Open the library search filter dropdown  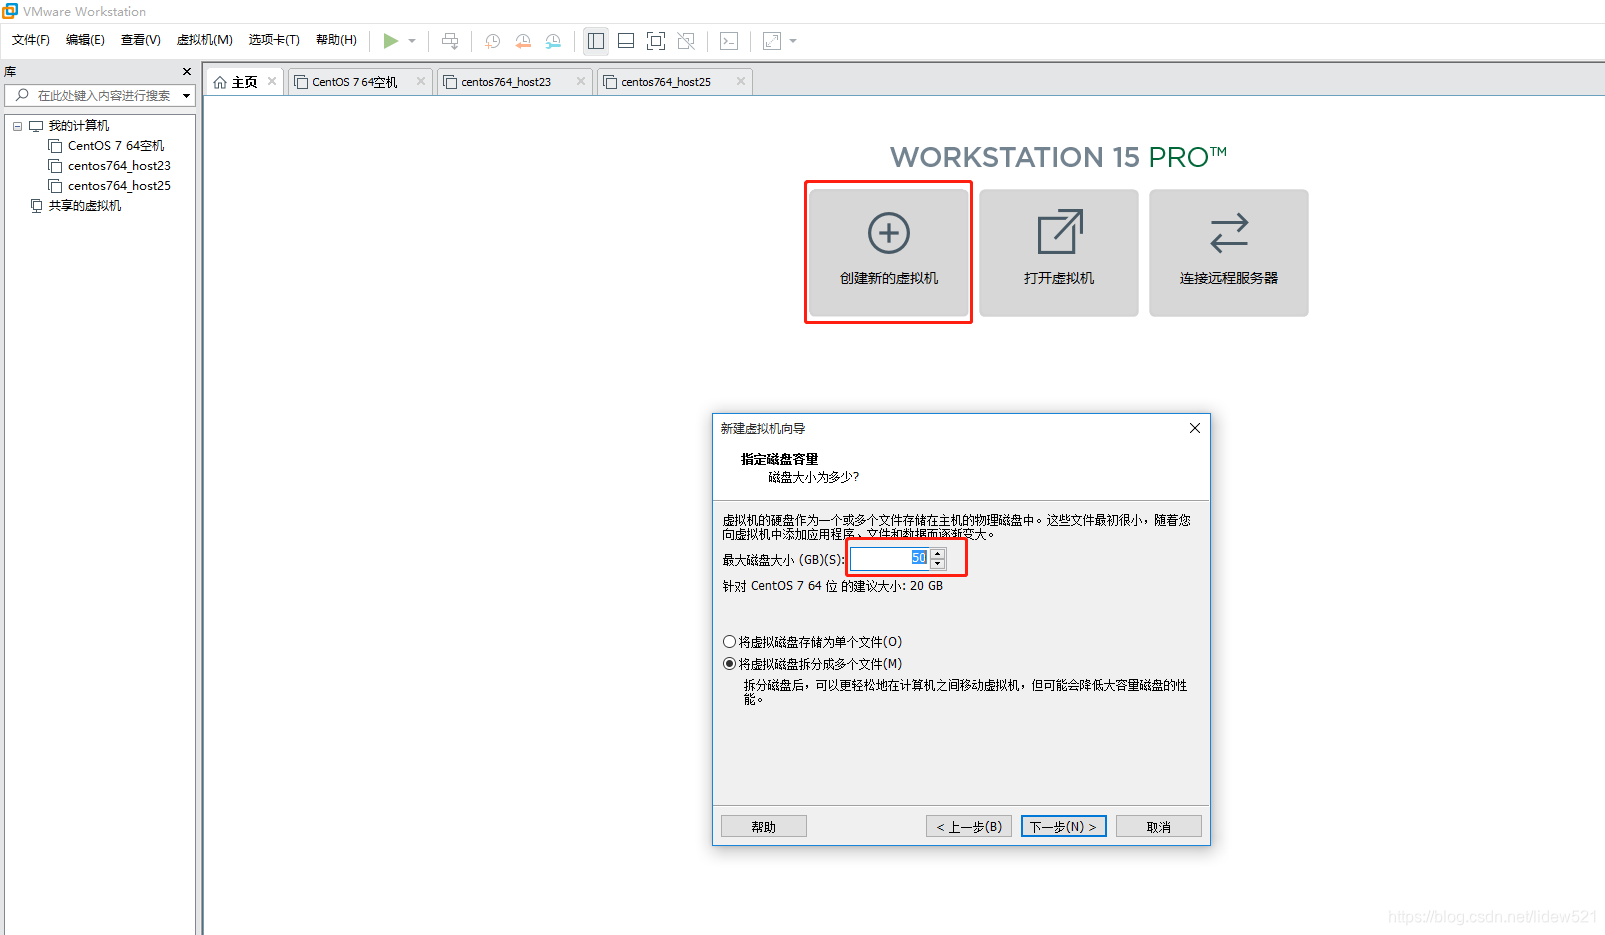click(x=186, y=96)
